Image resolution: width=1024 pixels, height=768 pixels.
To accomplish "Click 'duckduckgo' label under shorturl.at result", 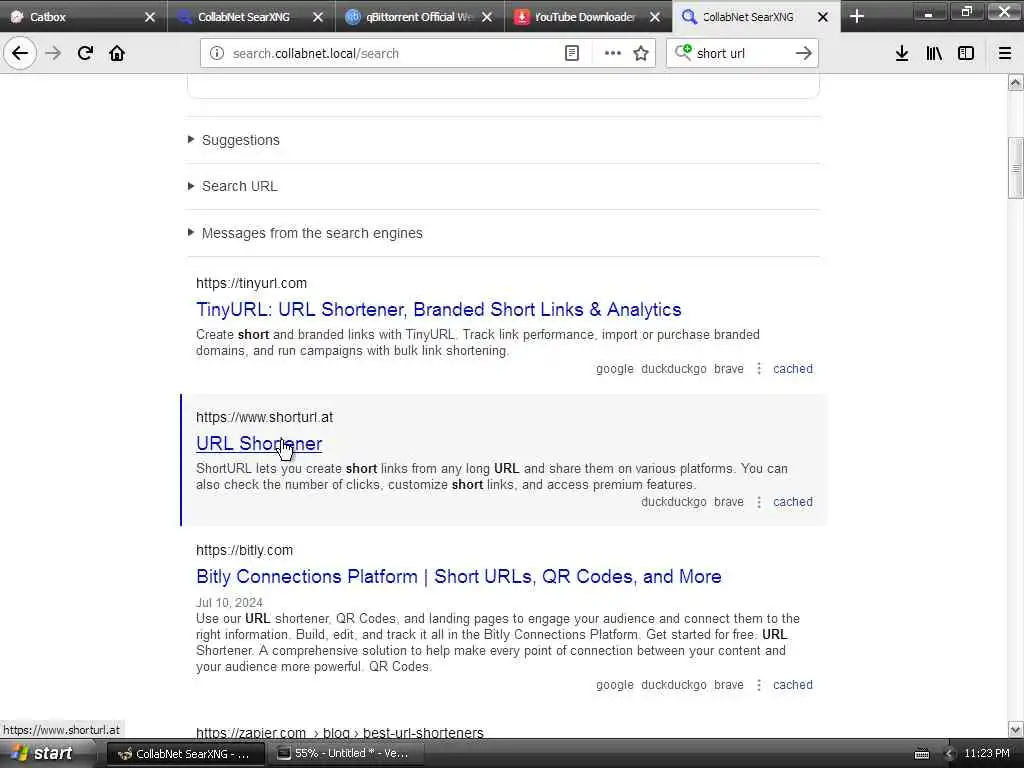I will [673, 502].
